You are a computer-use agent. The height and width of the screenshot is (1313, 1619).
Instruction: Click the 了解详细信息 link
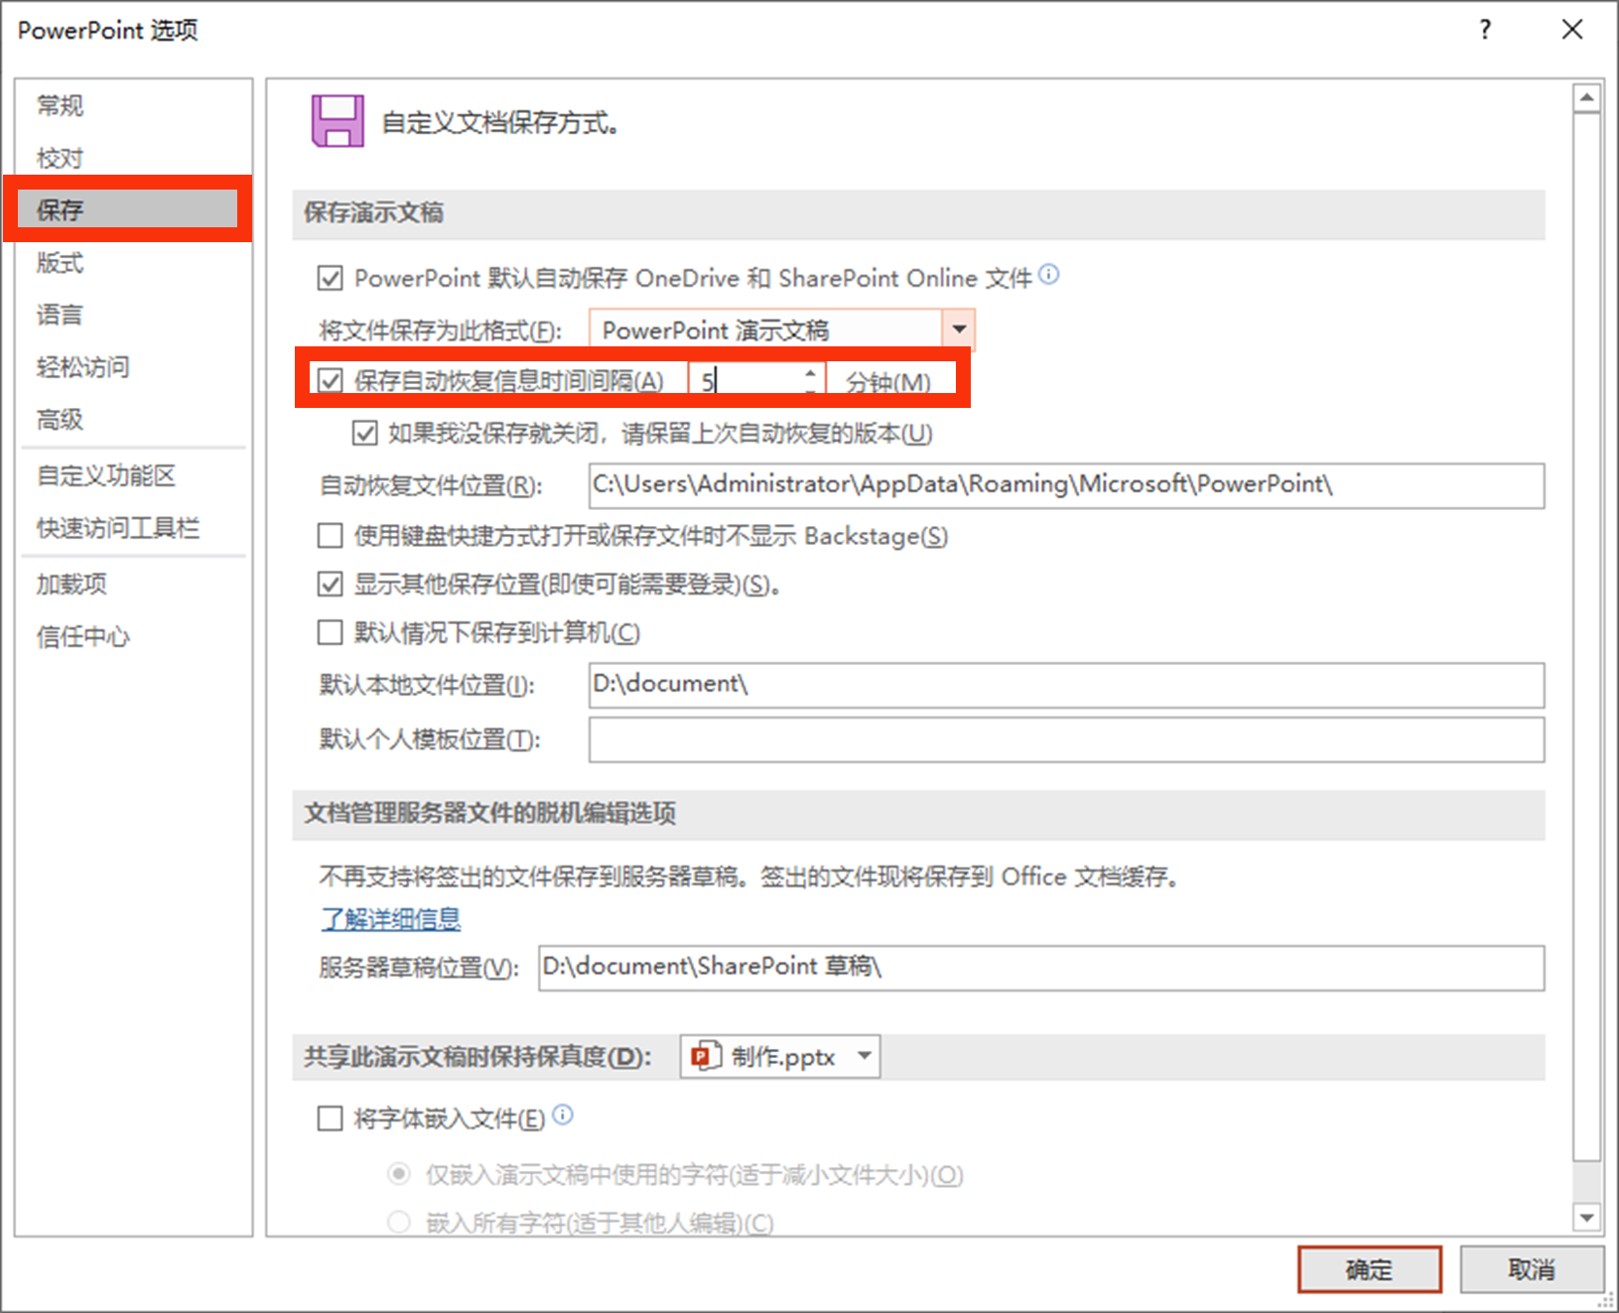point(388,919)
